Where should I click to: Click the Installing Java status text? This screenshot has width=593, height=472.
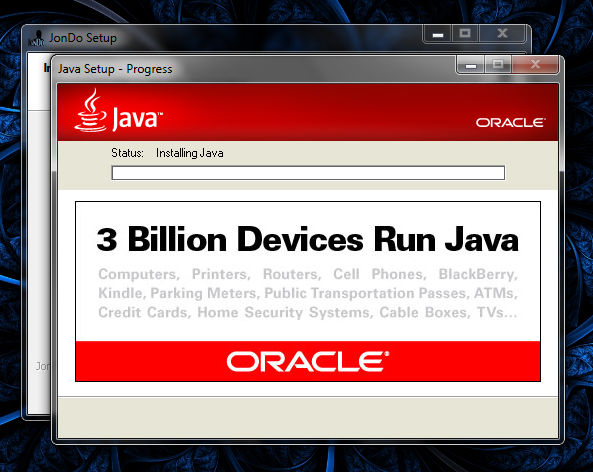(189, 153)
